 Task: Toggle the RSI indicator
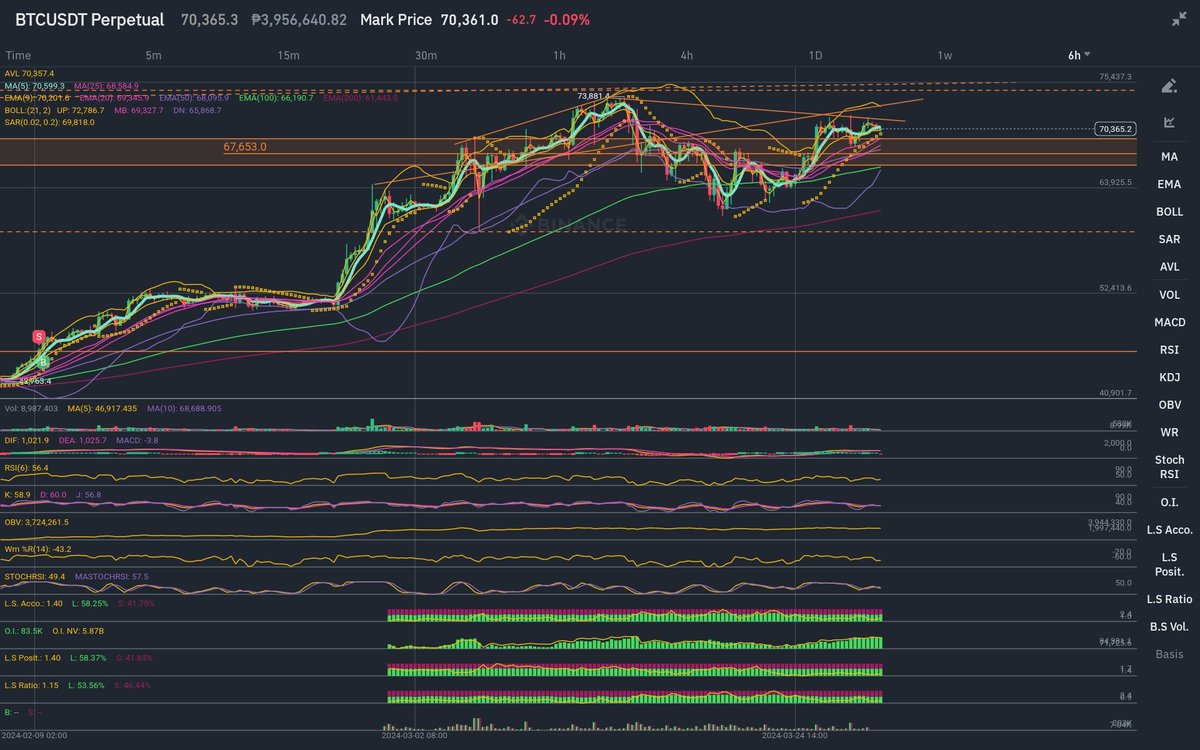(1169, 350)
